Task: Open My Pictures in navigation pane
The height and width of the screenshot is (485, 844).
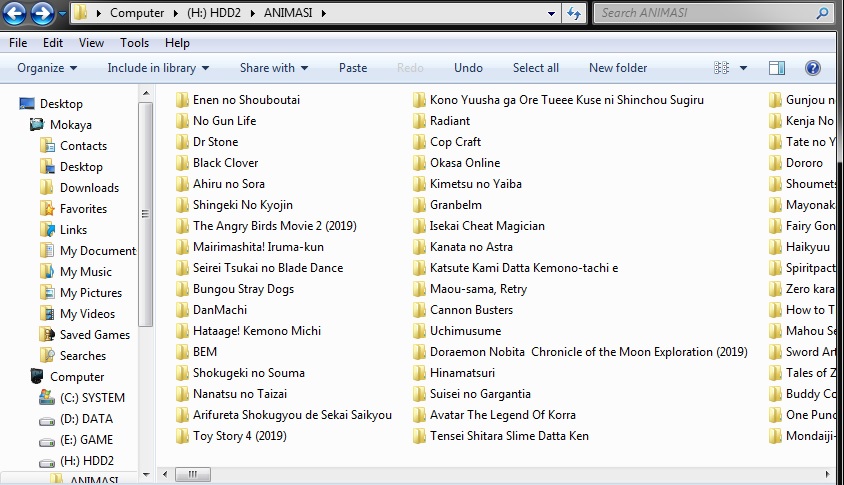Action: (91, 292)
